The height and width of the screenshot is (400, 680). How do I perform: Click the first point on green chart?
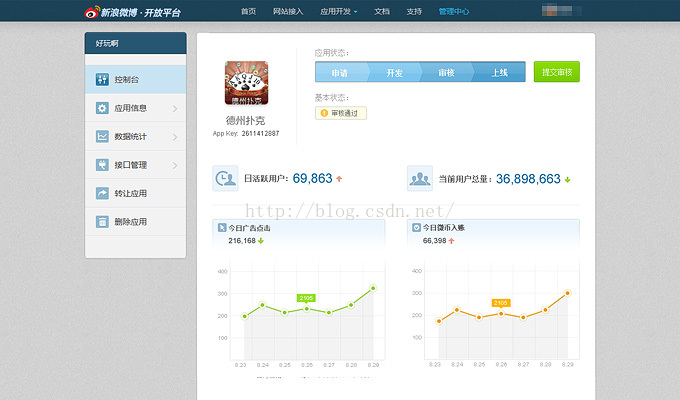click(245, 316)
